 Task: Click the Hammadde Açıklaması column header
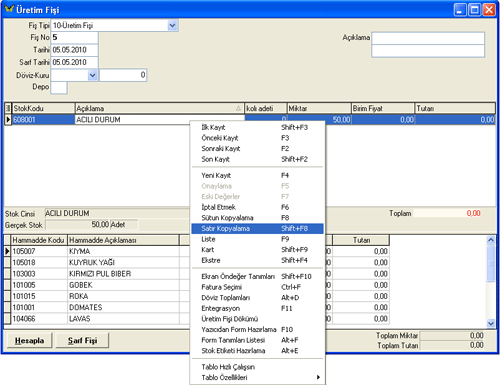coord(123,240)
